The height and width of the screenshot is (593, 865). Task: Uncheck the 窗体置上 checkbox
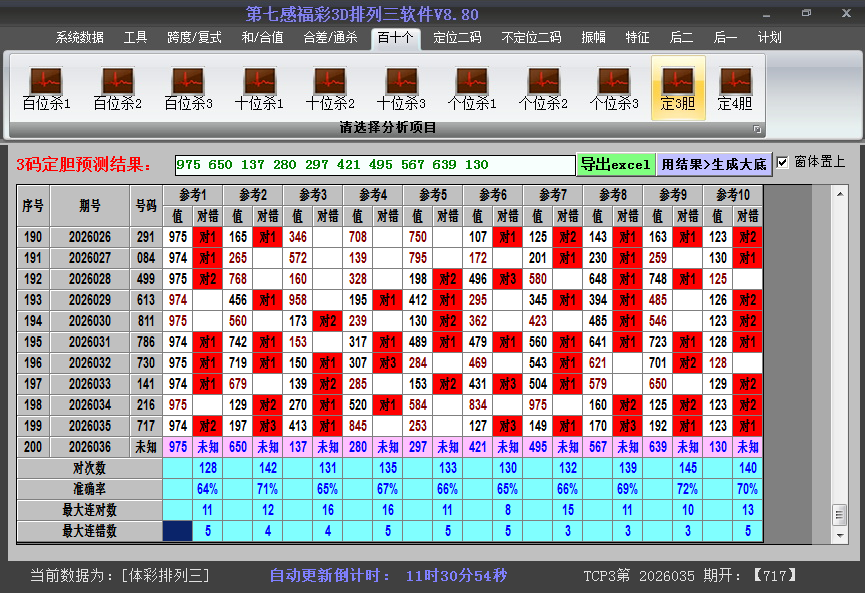pyautogui.click(x=782, y=162)
